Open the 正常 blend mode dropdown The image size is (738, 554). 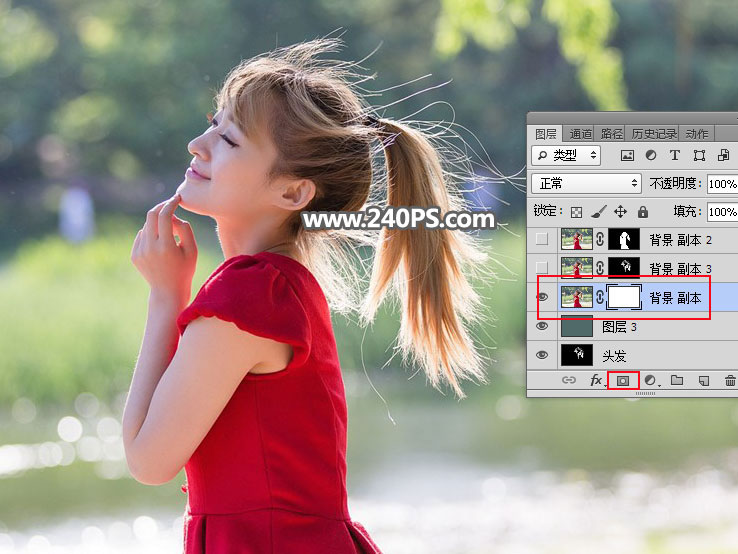tap(587, 184)
